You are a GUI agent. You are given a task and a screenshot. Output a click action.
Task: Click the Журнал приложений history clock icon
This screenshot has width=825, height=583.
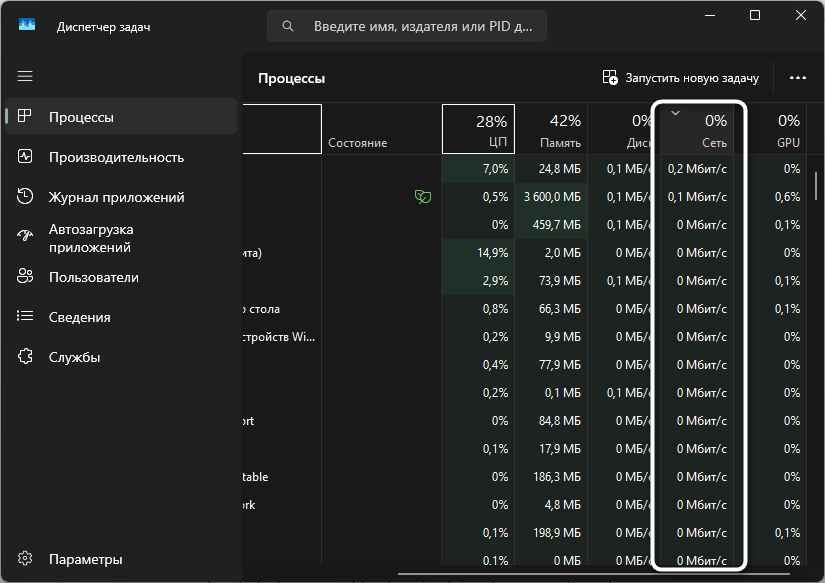click(x=25, y=196)
